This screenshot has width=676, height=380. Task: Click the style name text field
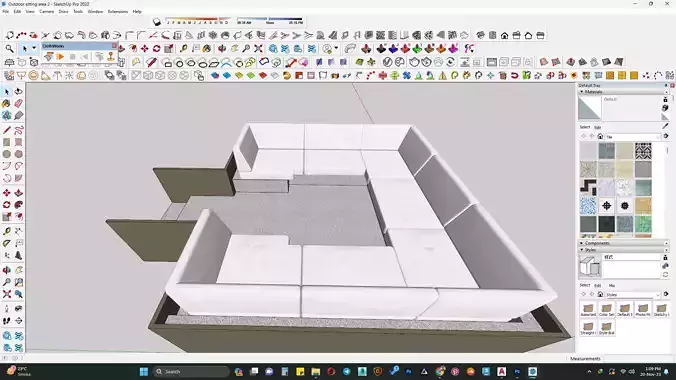coord(632,257)
